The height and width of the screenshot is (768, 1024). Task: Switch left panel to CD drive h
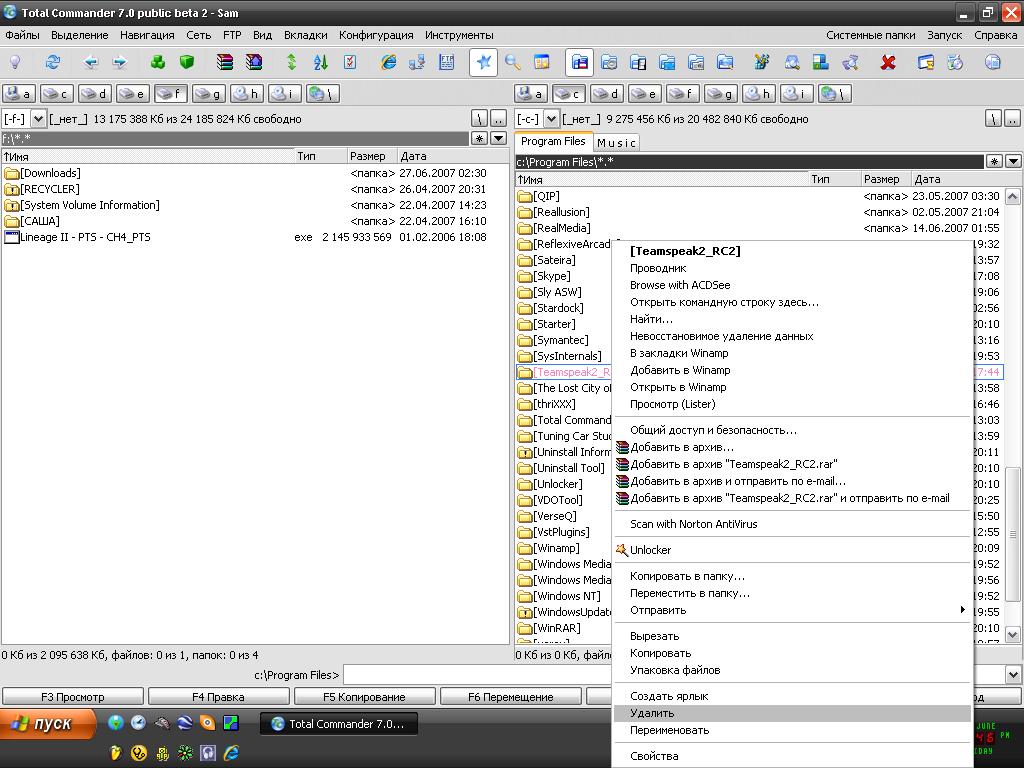(x=247, y=94)
